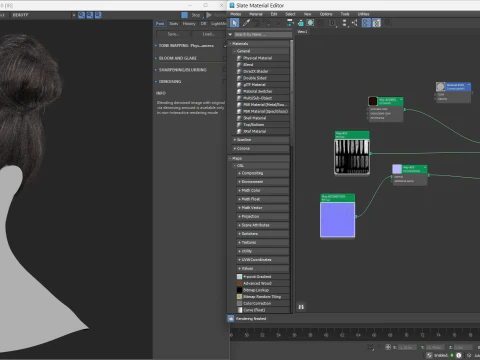Collapse the Materials group in browser
The image size is (480, 360).
pyautogui.click(x=230, y=44)
